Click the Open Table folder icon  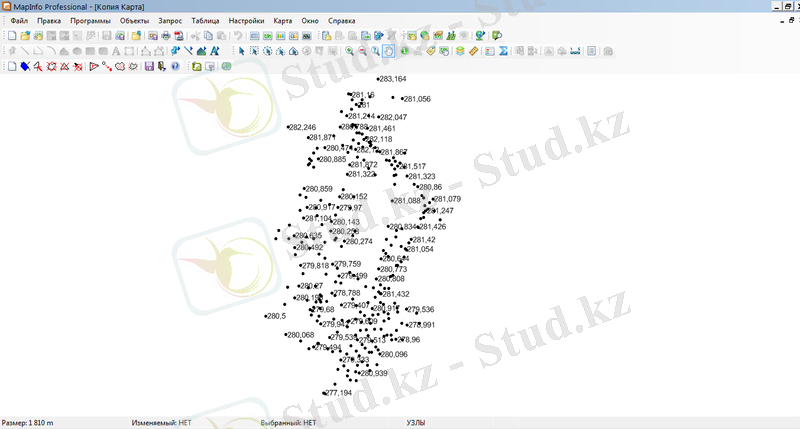click(x=25, y=36)
